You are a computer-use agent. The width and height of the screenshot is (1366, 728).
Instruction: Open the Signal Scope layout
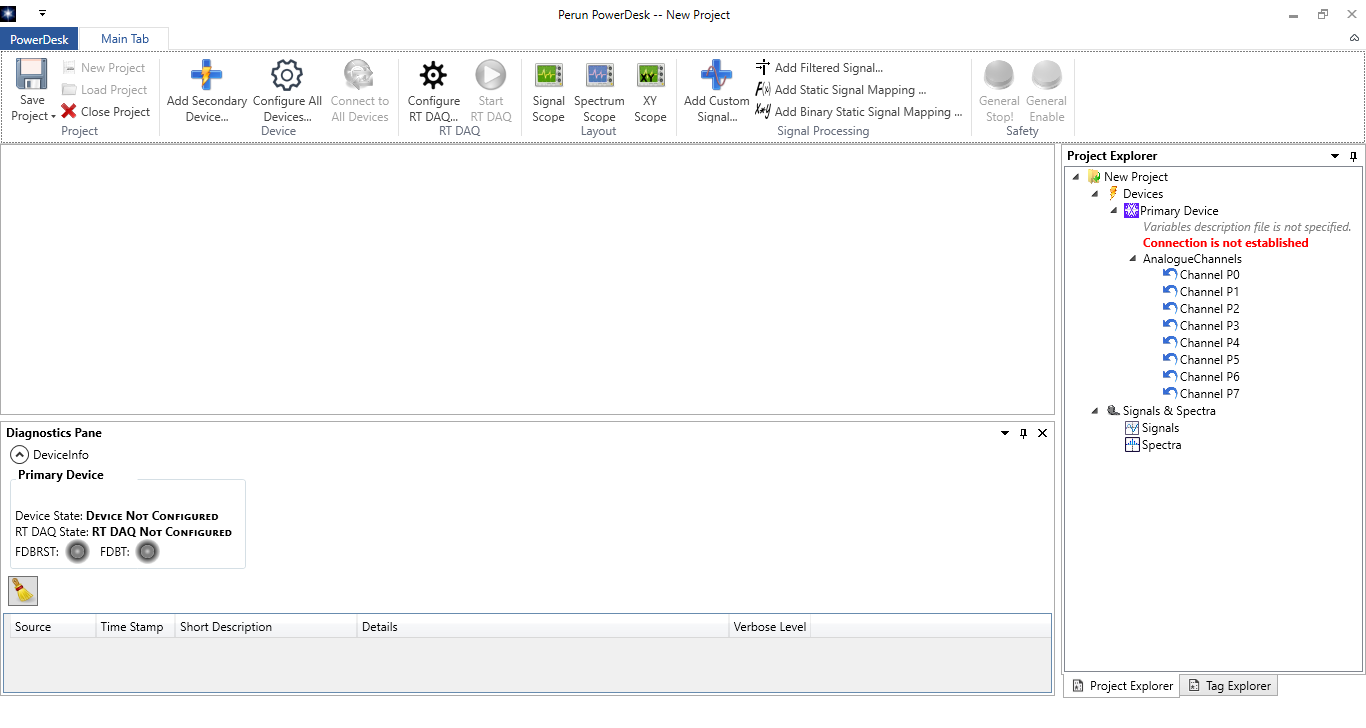[x=548, y=76]
